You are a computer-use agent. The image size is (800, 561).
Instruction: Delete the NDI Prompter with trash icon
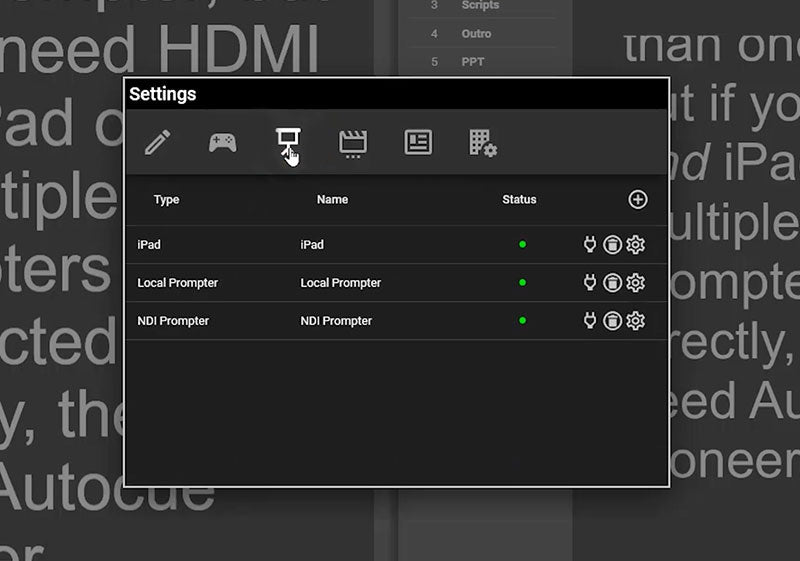click(x=612, y=321)
